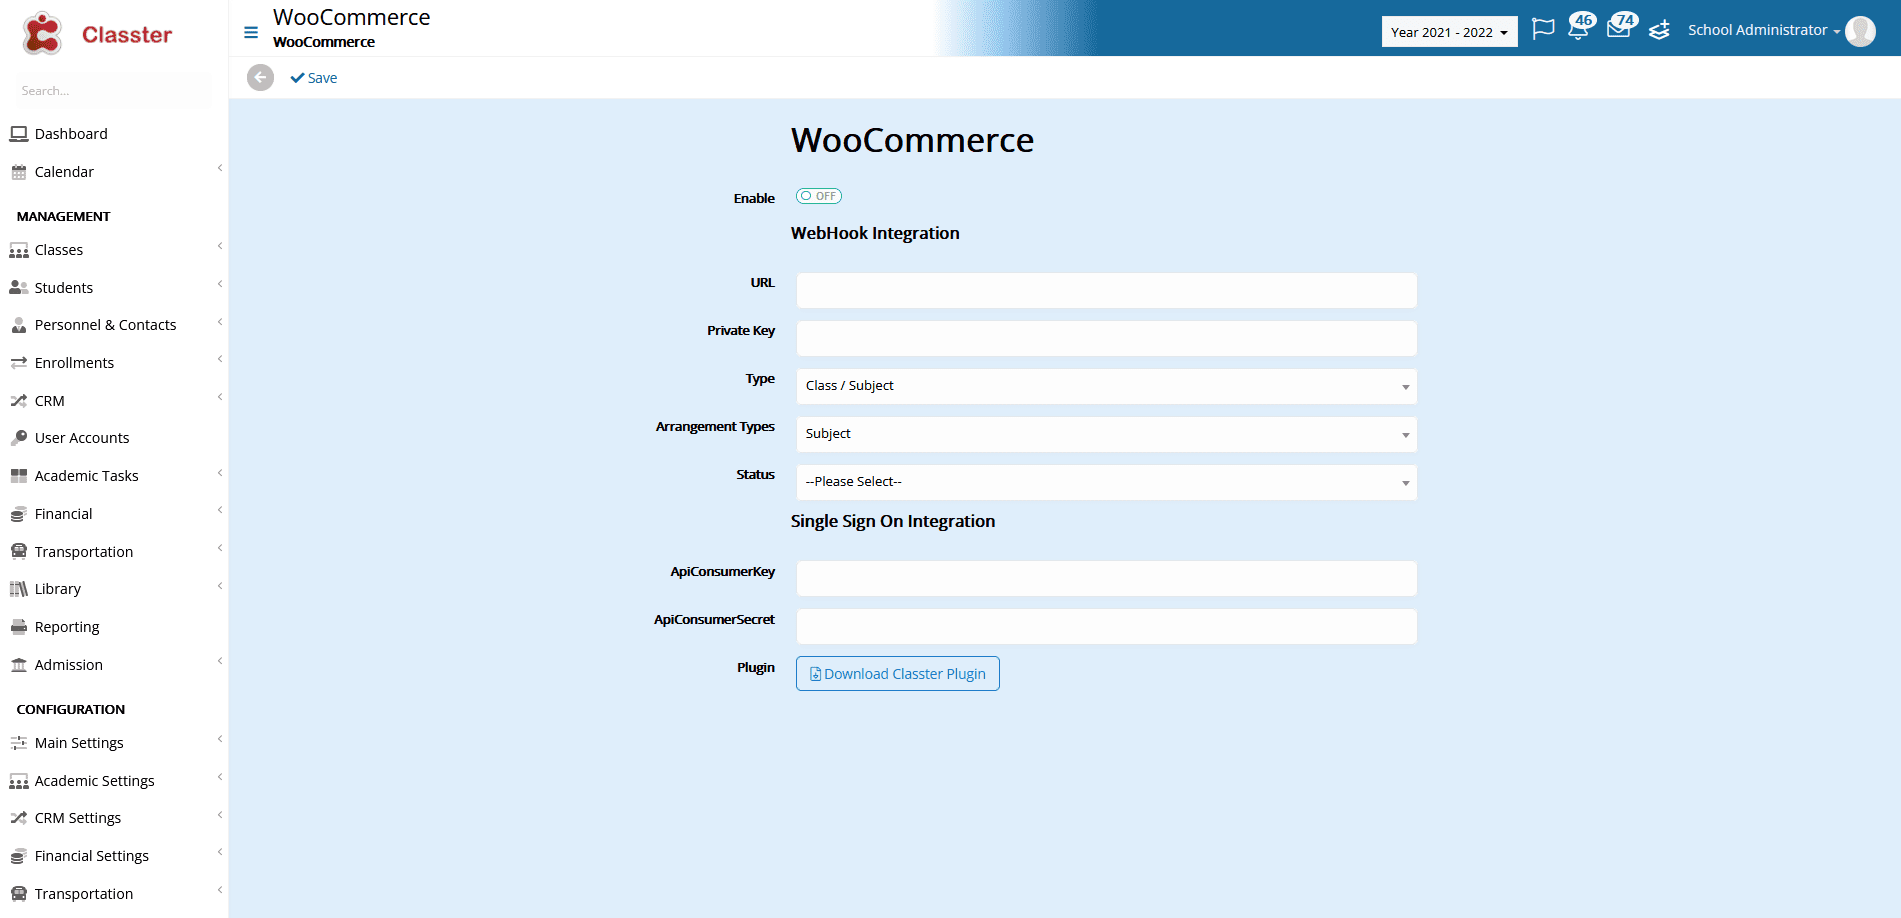Open CRM Settings menu item
This screenshot has height=918, width=1901.
pos(78,818)
